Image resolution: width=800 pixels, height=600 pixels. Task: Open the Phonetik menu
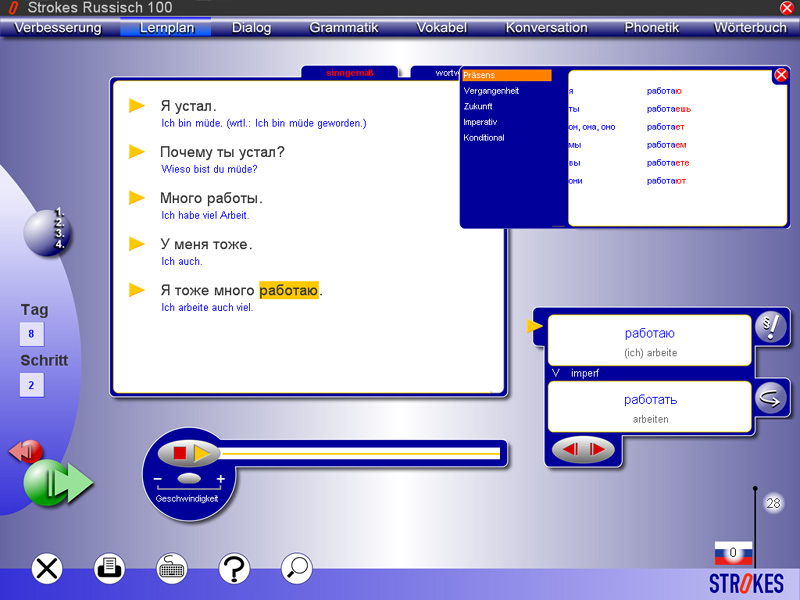point(652,28)
